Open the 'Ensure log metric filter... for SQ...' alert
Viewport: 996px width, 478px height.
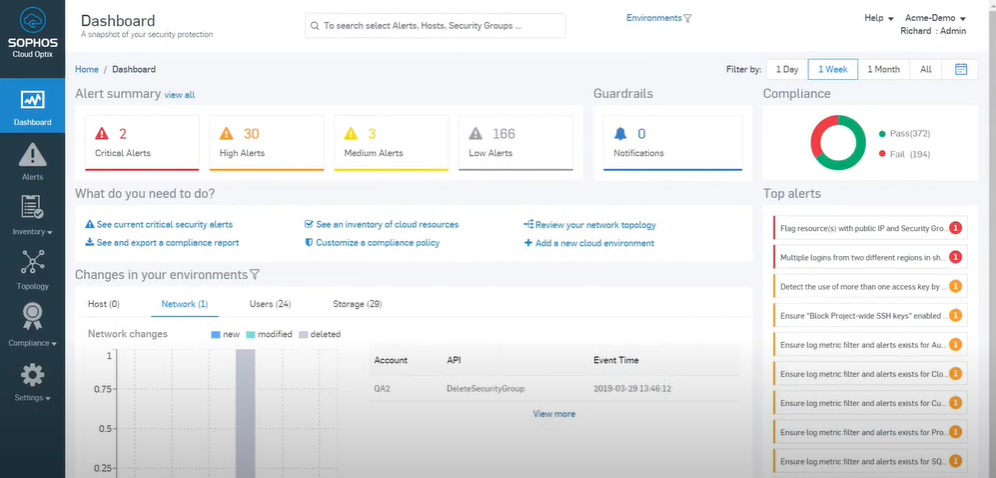pyautogui.click(x=870, y=461)
